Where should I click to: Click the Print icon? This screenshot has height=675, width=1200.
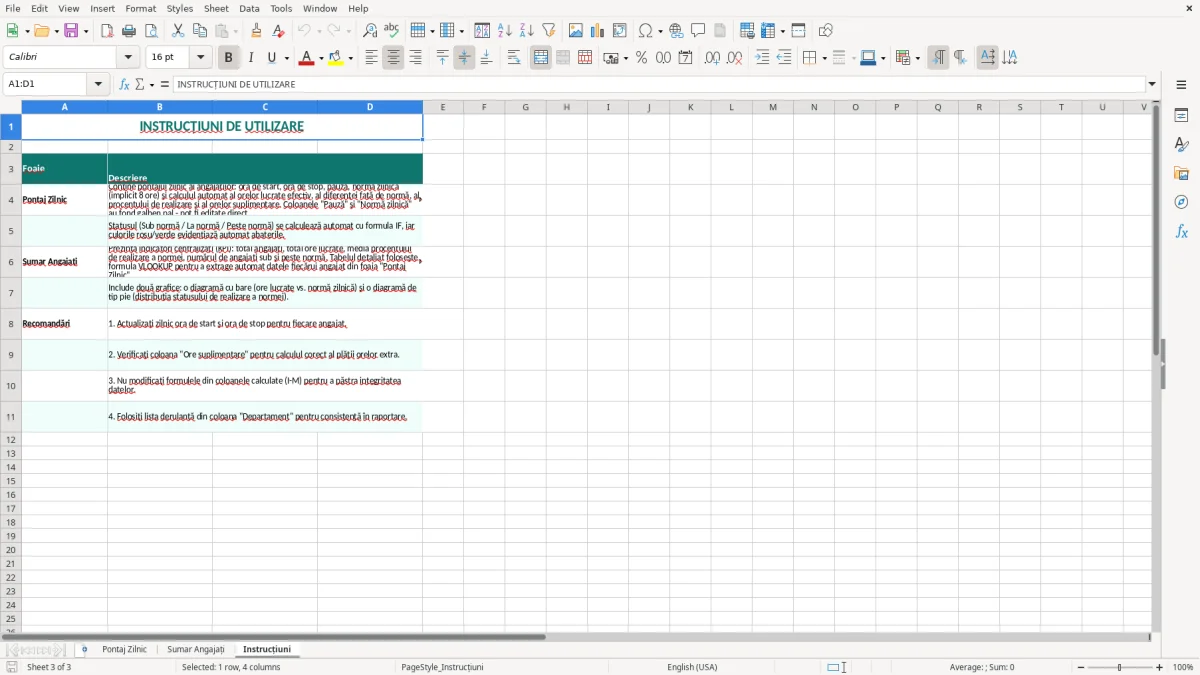(x=129, y=31)
